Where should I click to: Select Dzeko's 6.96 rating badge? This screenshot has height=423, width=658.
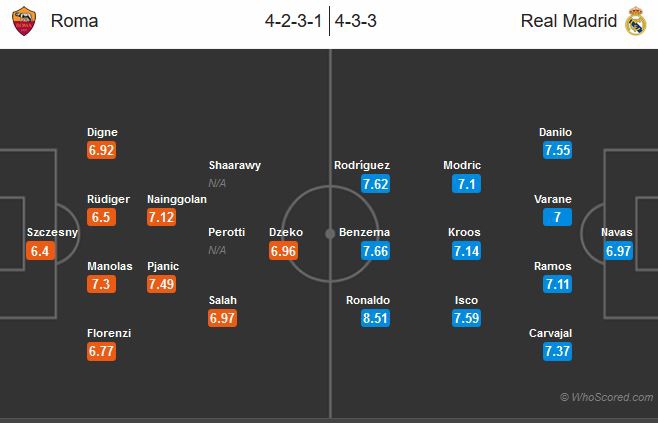point(284,251)
